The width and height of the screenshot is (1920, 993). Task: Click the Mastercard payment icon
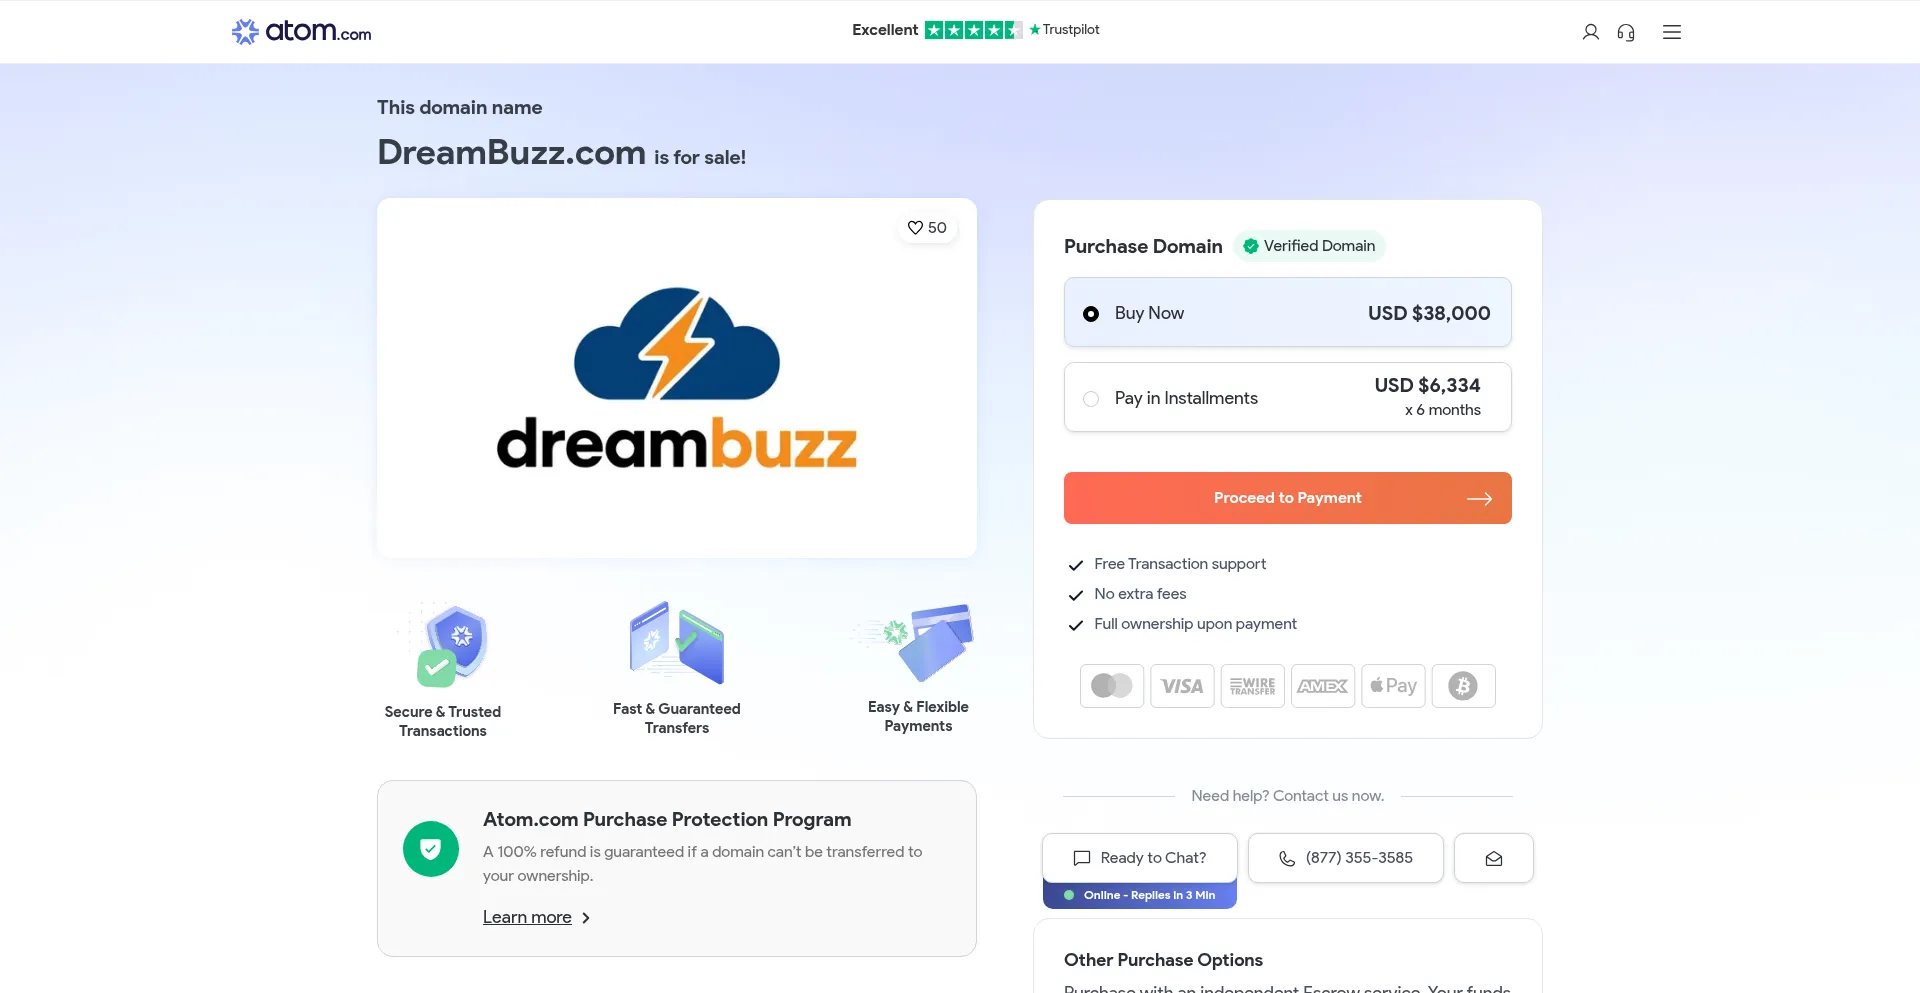click(x=1112, y=686)
